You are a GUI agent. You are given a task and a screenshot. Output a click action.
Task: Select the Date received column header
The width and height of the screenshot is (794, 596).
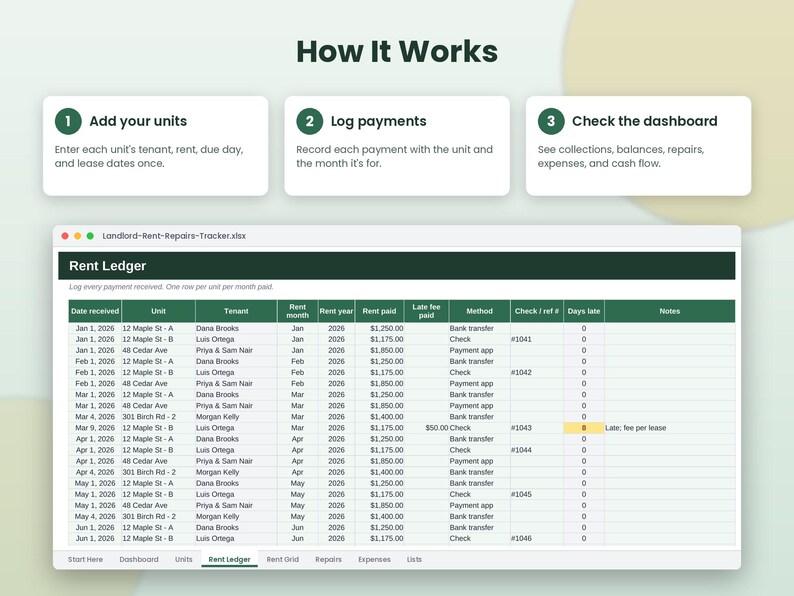pyautogui.click(x=95, y=311)
